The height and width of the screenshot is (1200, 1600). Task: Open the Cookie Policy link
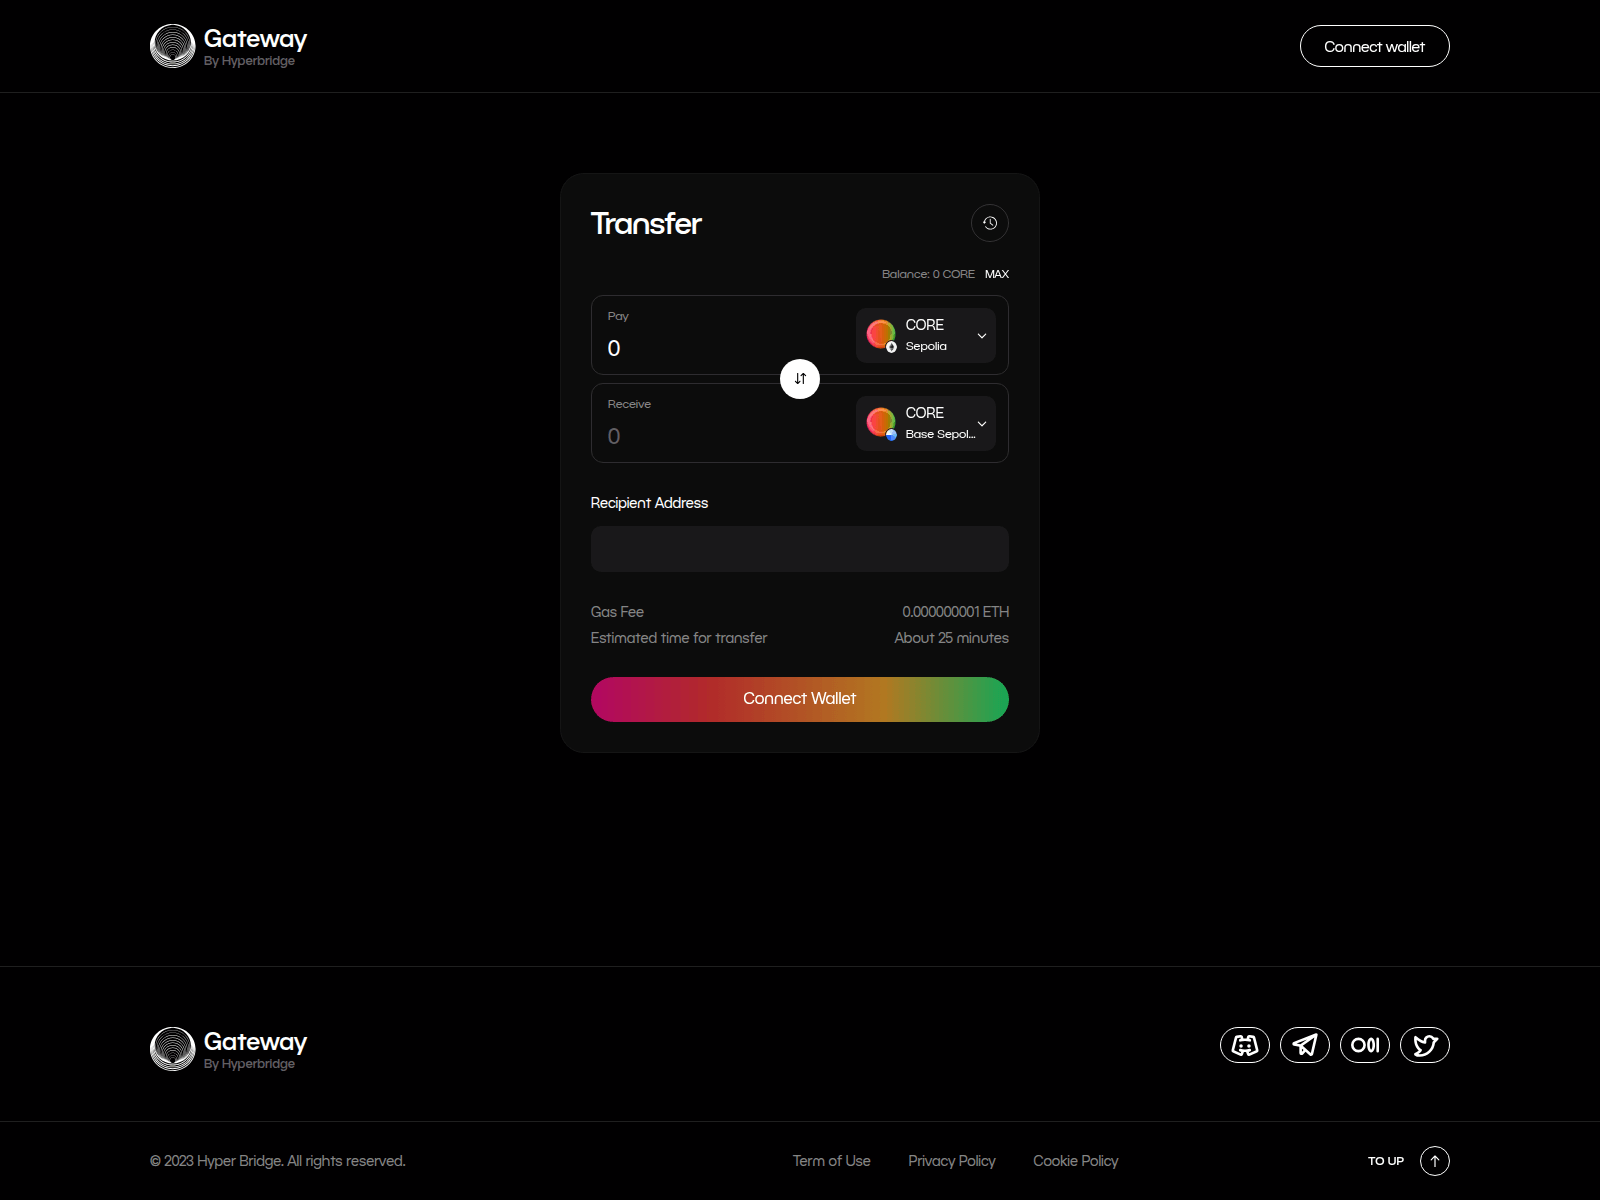[x=1076, y=1161]
